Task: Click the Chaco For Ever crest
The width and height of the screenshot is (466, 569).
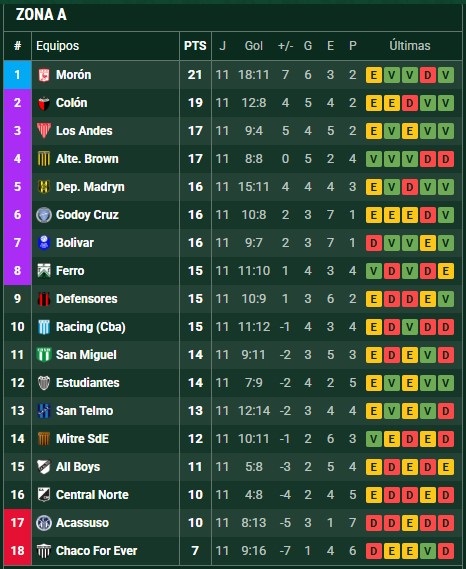Action: pyautogui.click(x=44, y=551)
